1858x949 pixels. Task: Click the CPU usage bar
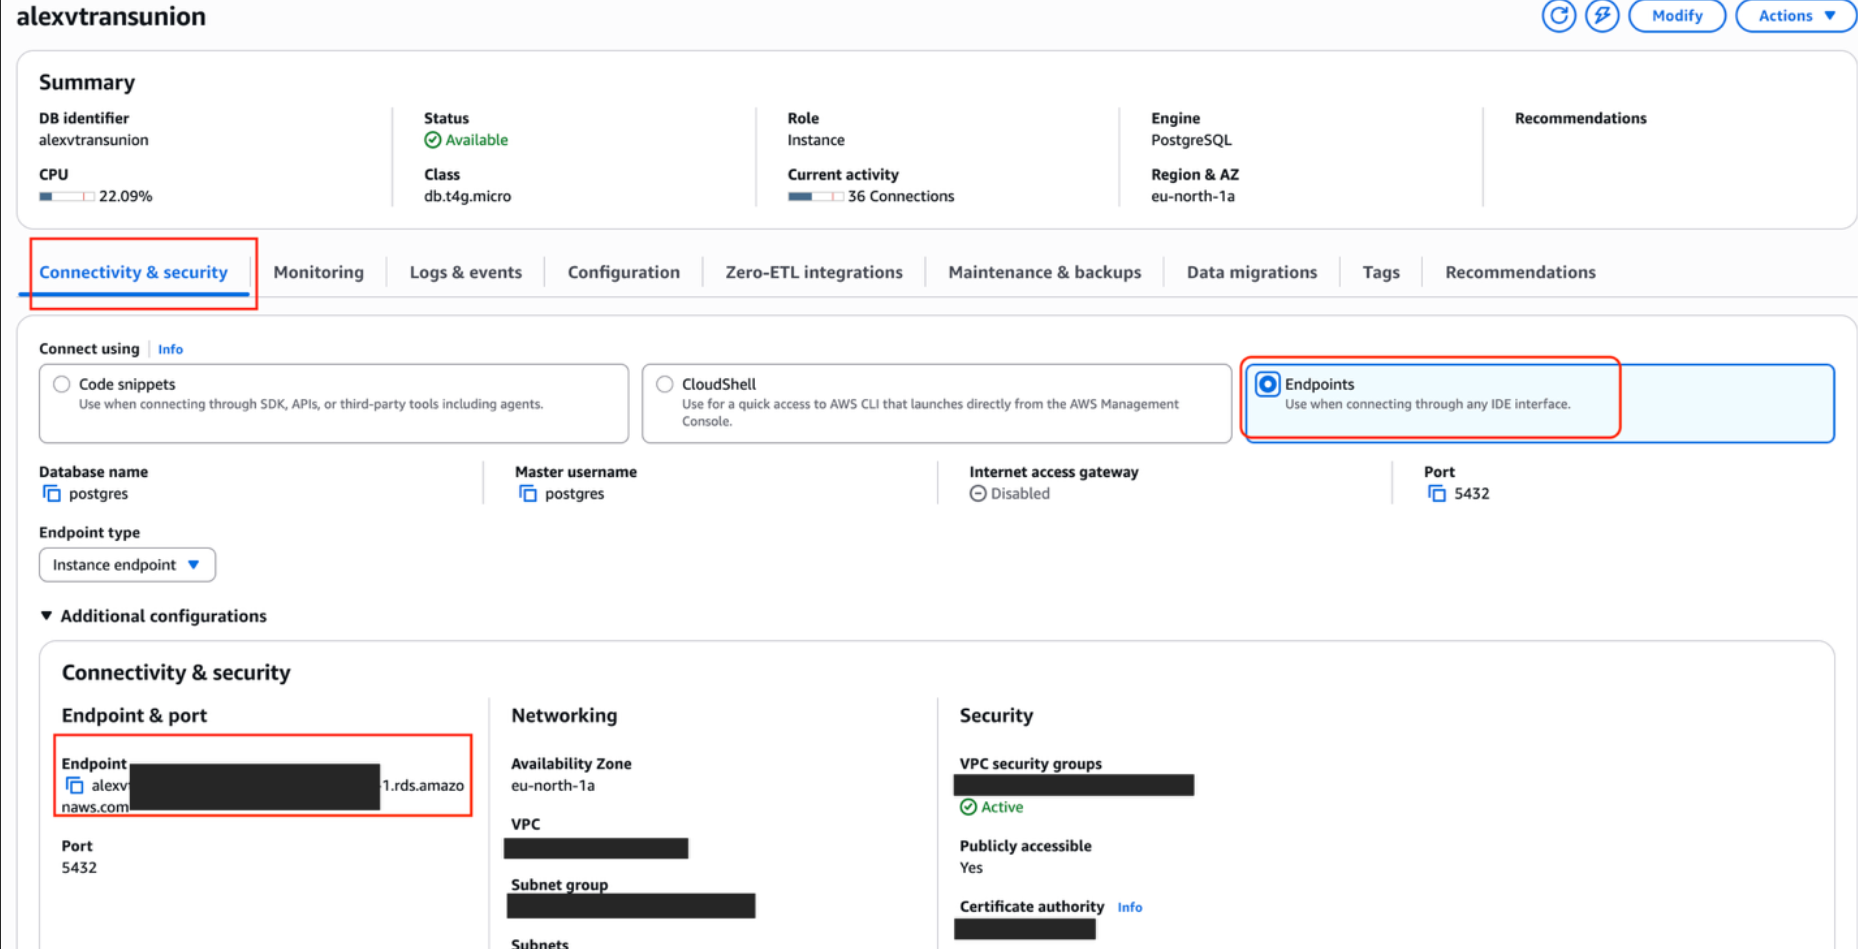pos(66,196)
